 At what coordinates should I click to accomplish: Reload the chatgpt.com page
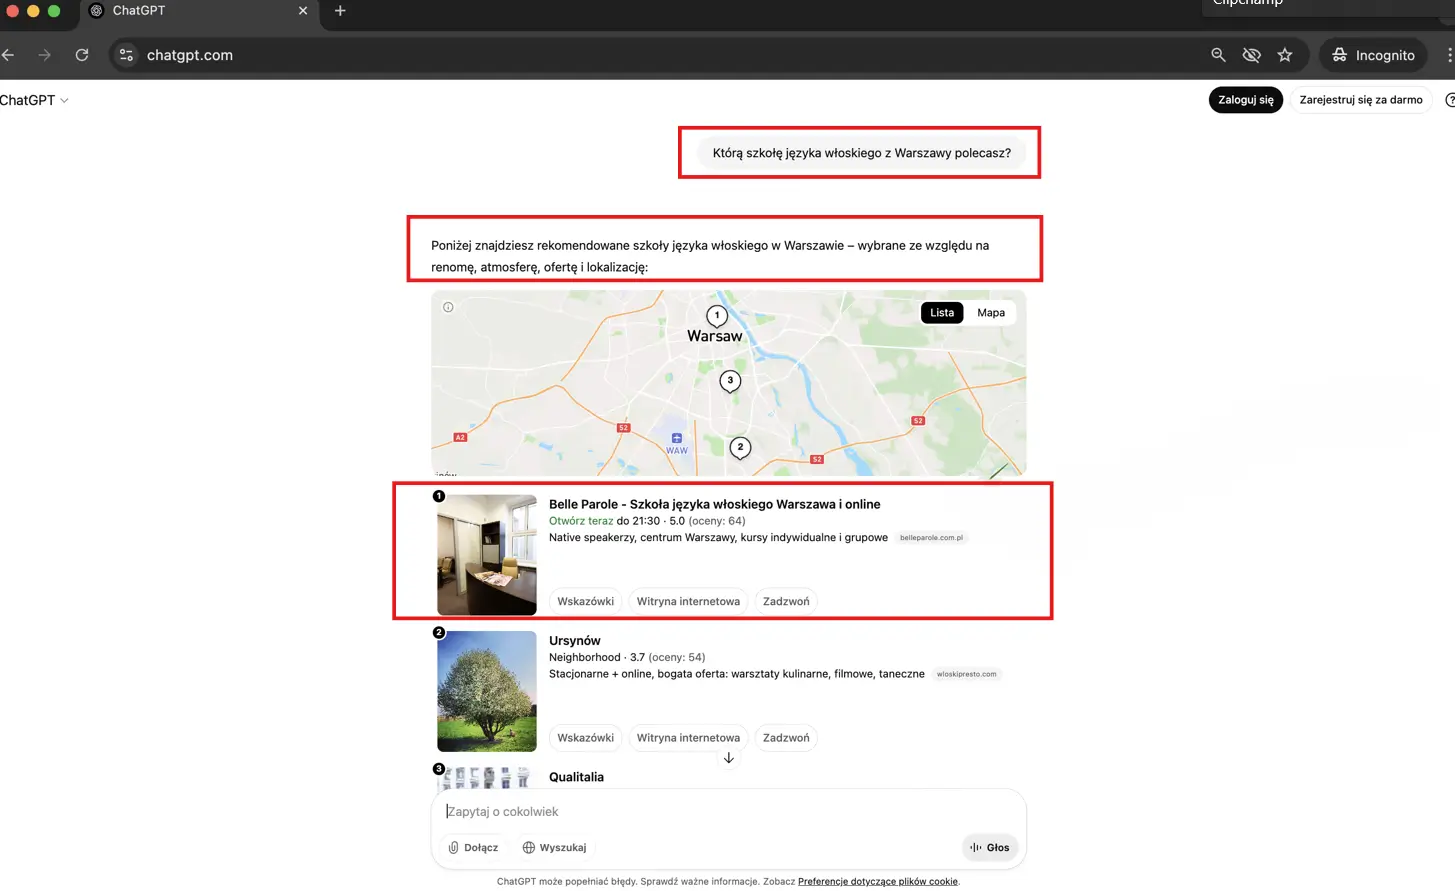coord(82,55)
